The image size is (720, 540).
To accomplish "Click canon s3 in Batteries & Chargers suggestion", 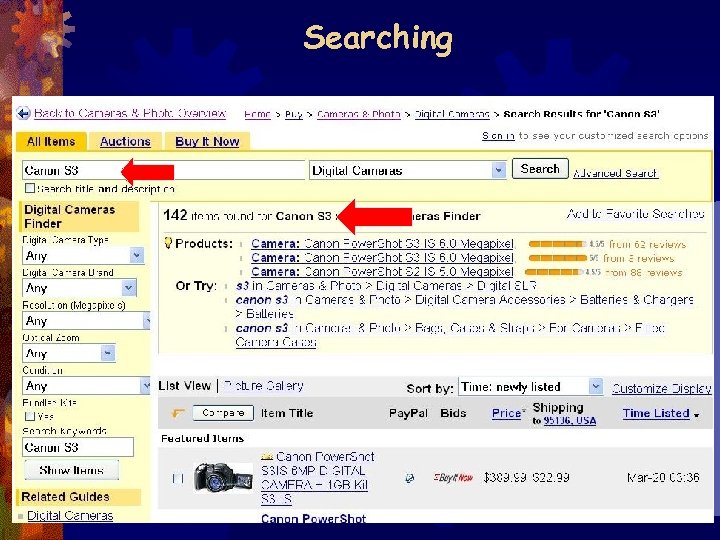I will point(464,307).
